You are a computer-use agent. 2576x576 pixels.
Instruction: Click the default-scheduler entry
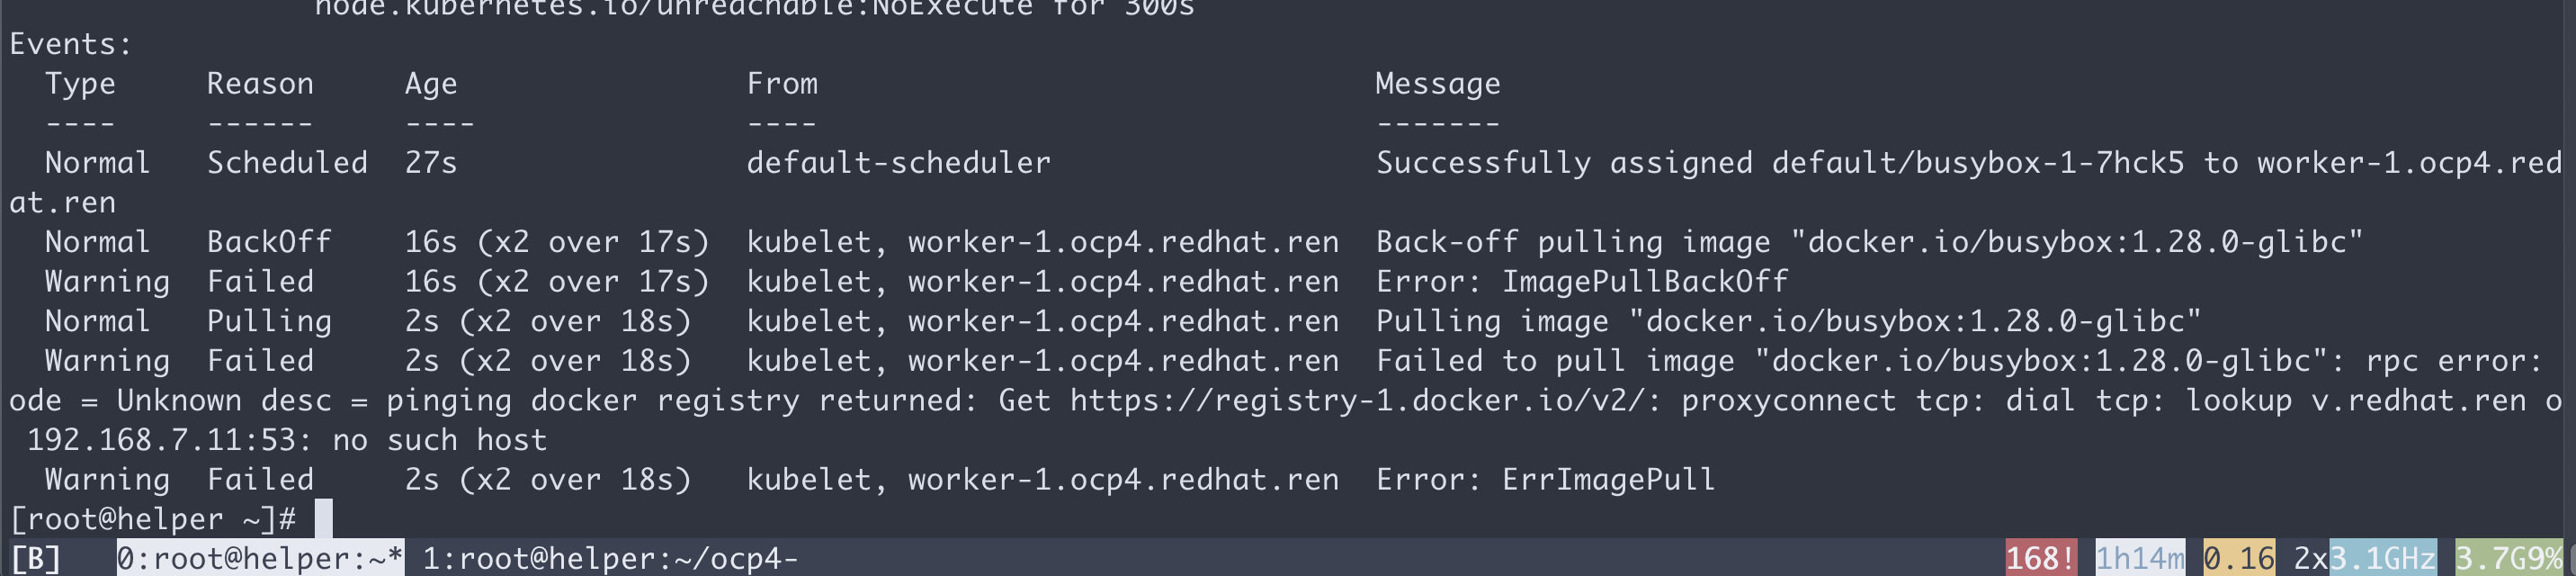(898, 163)
